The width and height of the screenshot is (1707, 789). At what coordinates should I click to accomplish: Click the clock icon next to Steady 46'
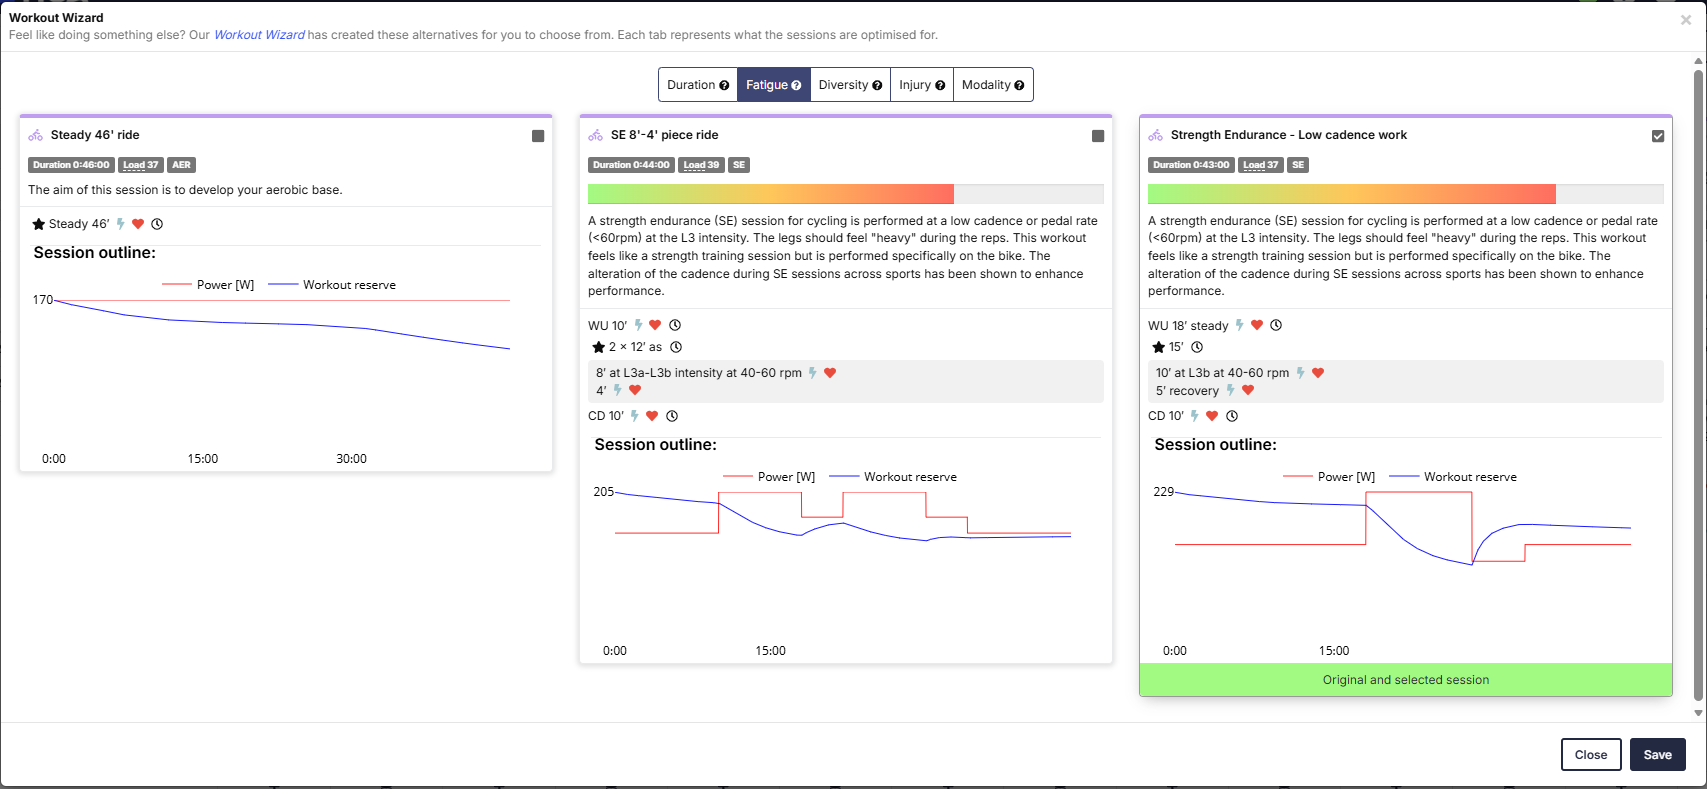coord(157,224)
